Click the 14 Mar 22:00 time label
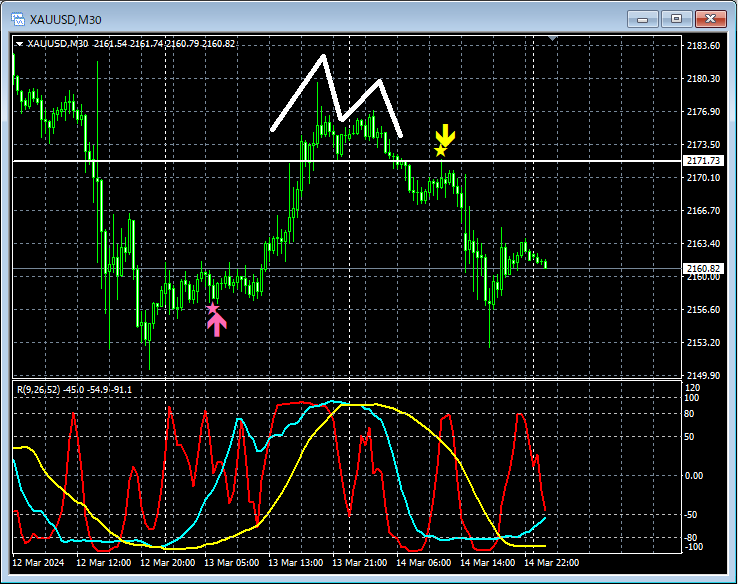This screenshot has height=584, width=739. click(x=552, y=563)
